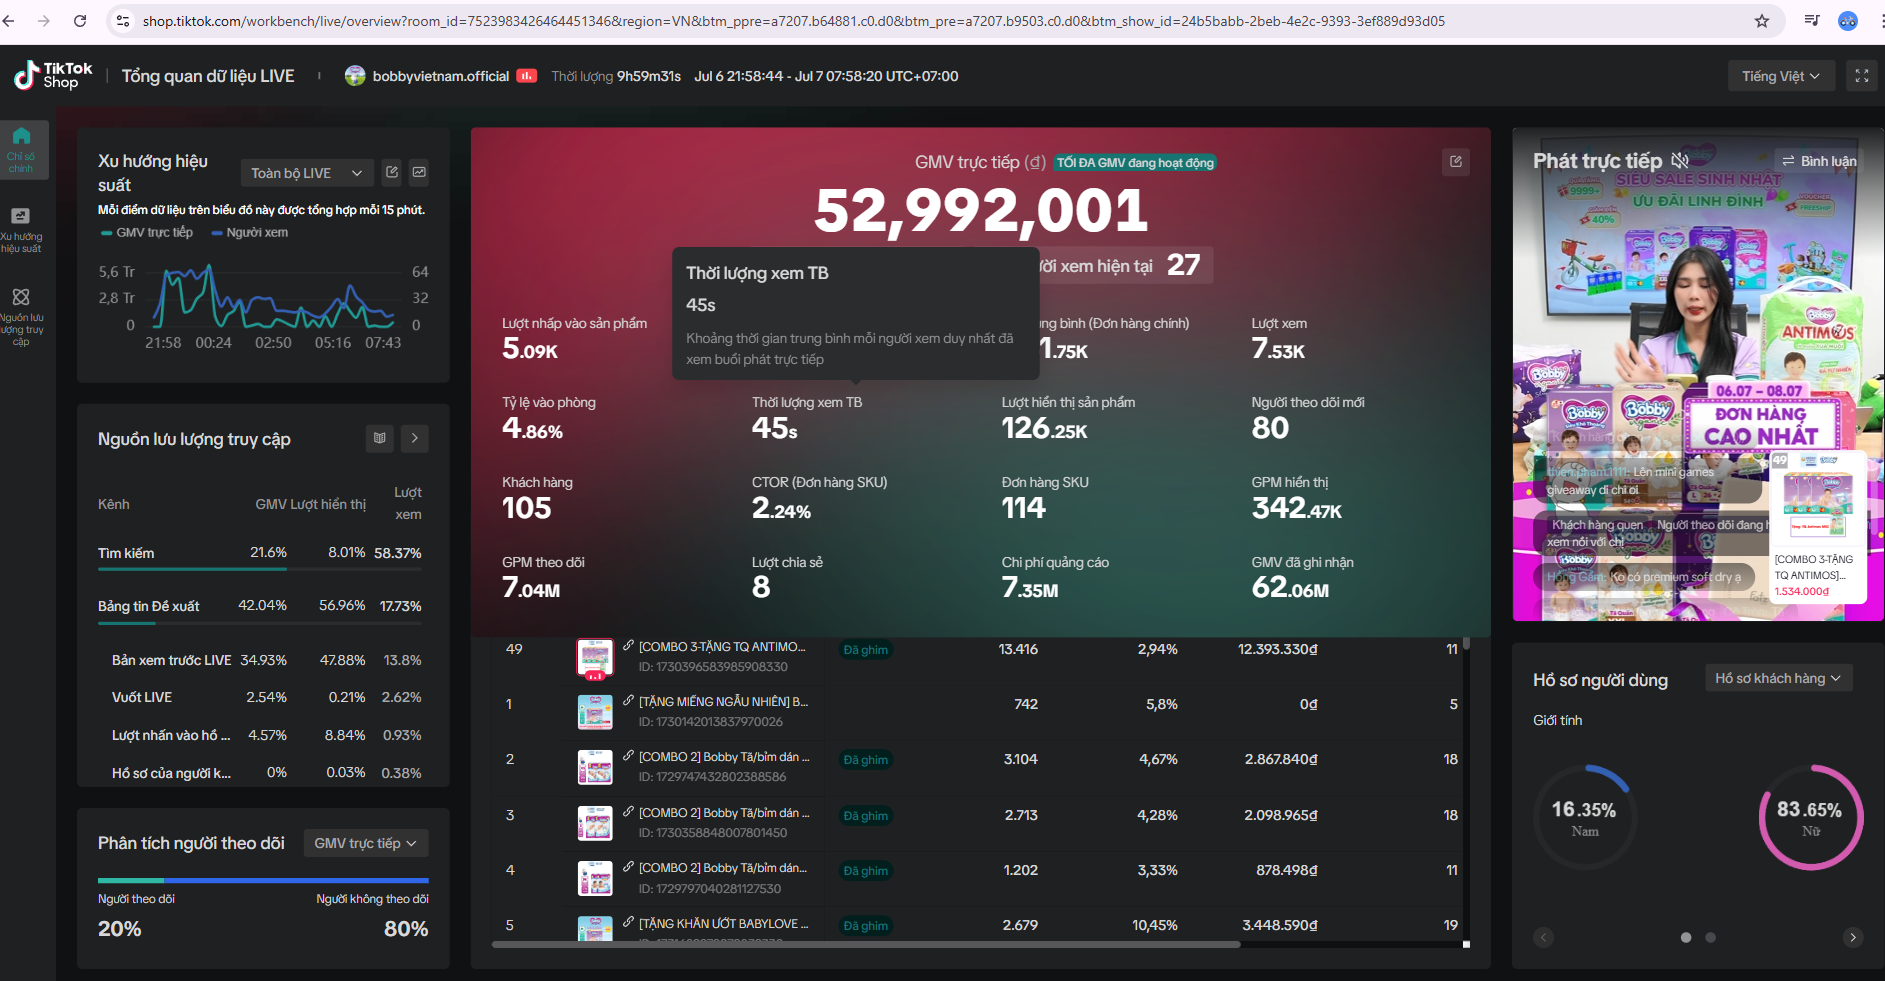
Task: Click edit metrics icon on GMV card
Action: pyautogui.click(x=1456, y=161)
